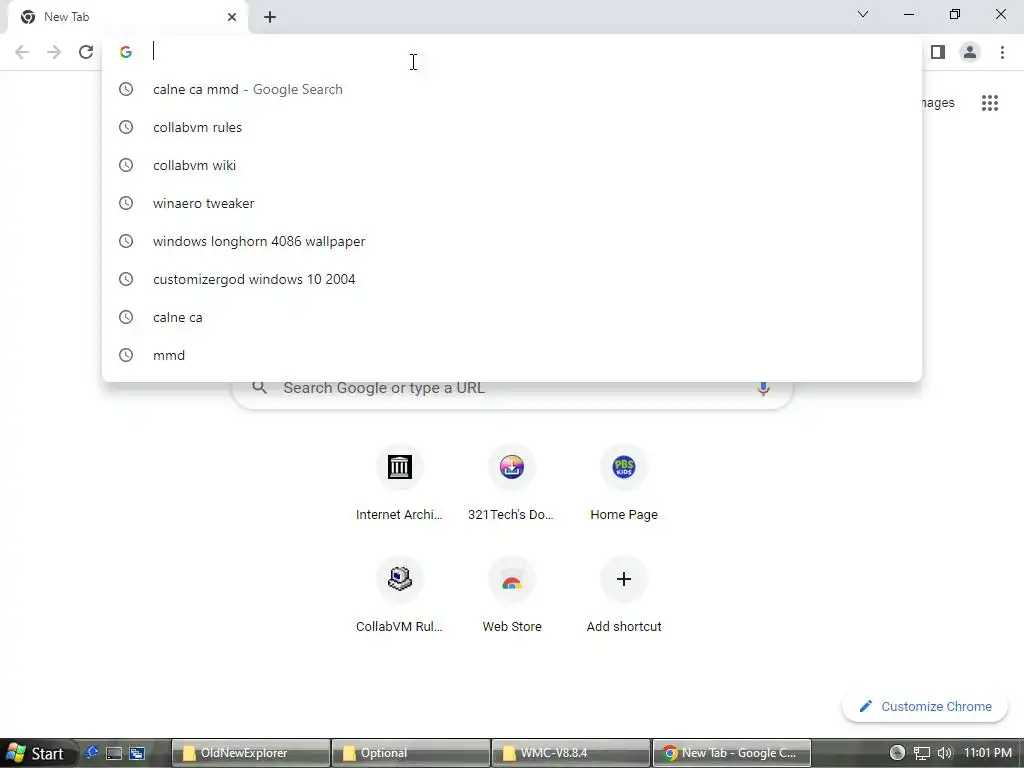Viewport: 1024px width, 768px height.
Task: Open the side panel icon
Action: tap(938, 52)
